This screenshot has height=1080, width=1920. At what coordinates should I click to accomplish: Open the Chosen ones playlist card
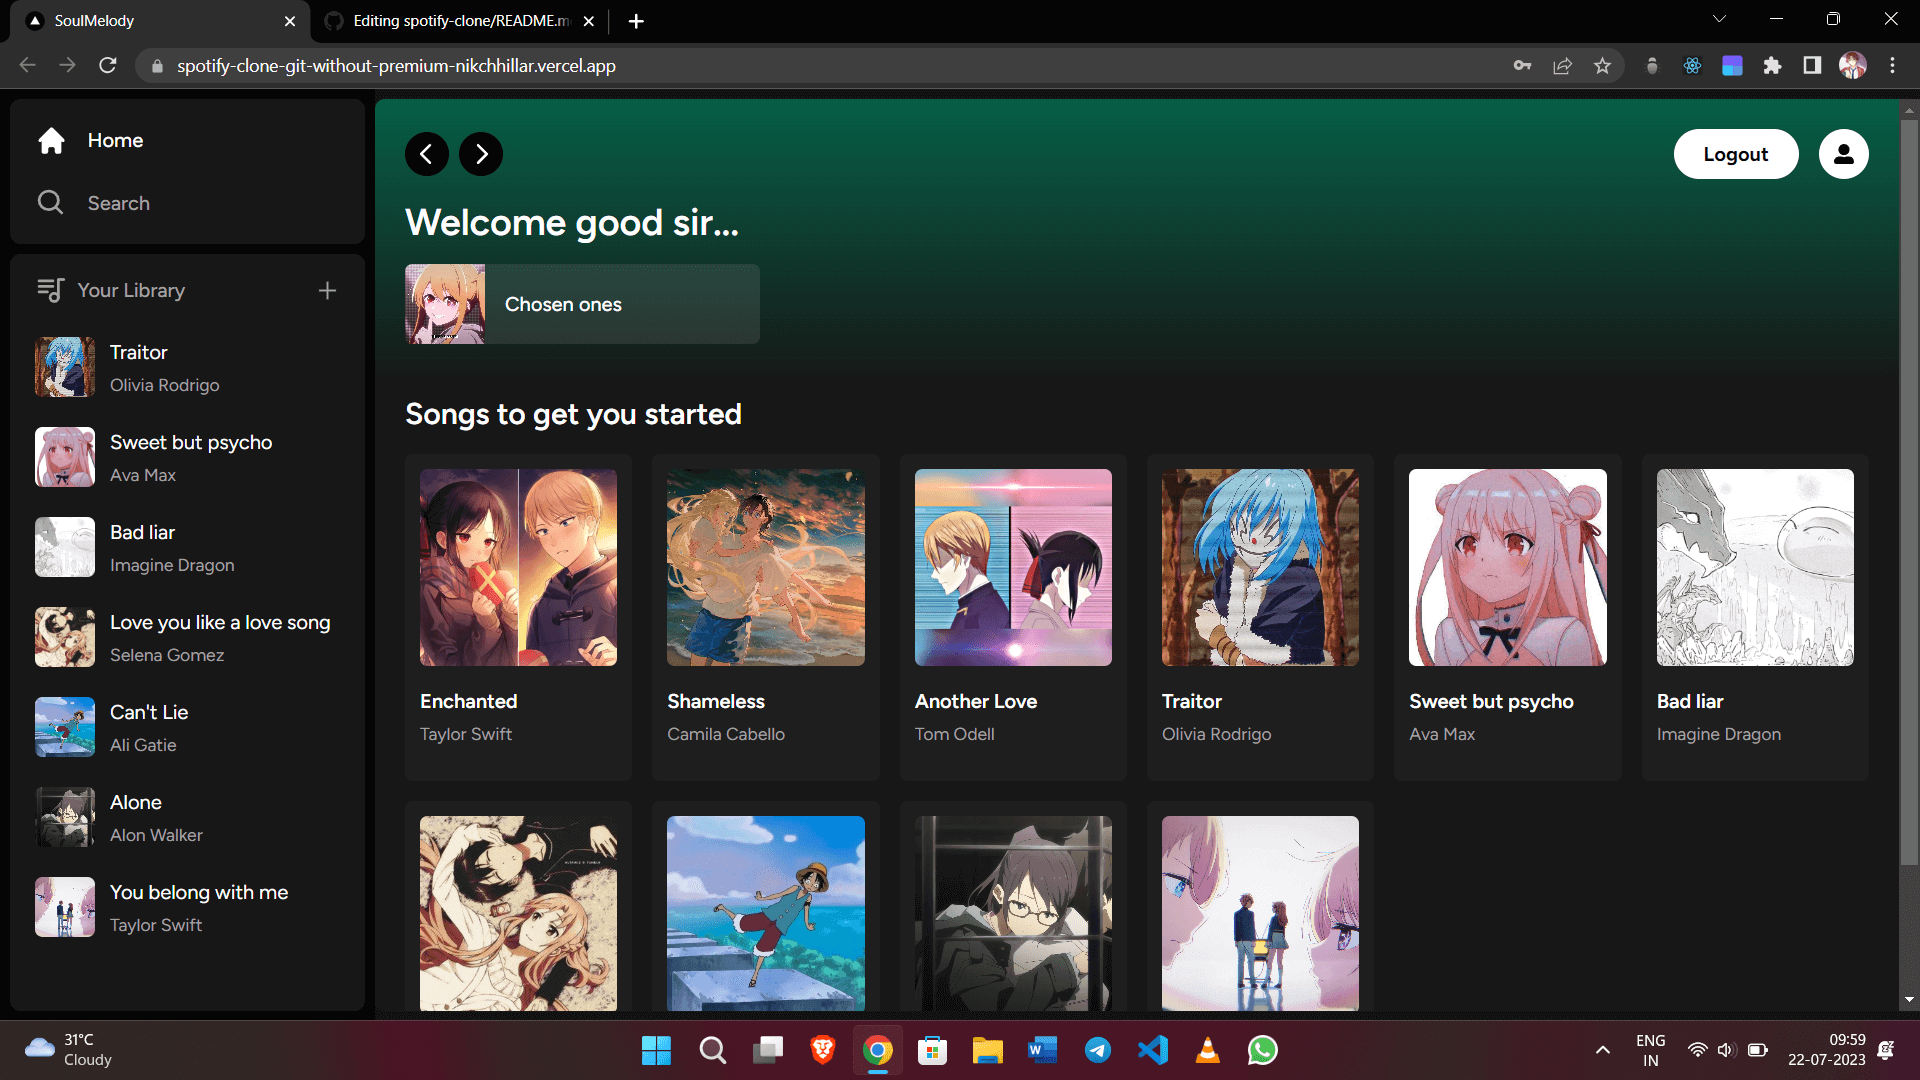click(x=582, y=304)
